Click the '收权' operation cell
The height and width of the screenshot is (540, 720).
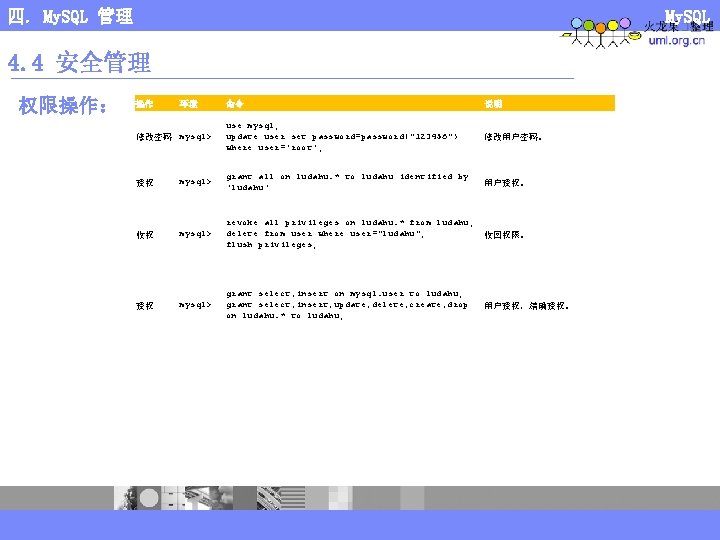[145, 235]
